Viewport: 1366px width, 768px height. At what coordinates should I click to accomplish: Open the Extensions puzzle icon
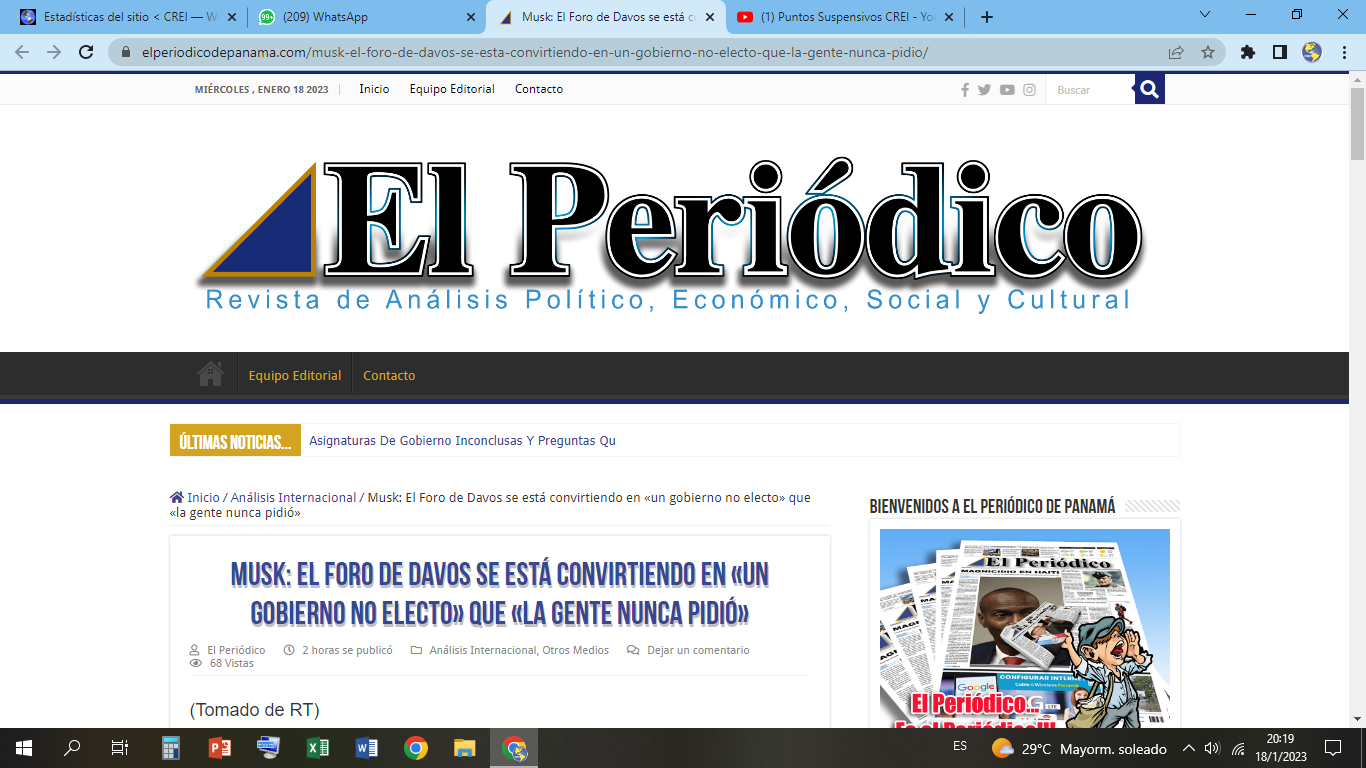1247,52
